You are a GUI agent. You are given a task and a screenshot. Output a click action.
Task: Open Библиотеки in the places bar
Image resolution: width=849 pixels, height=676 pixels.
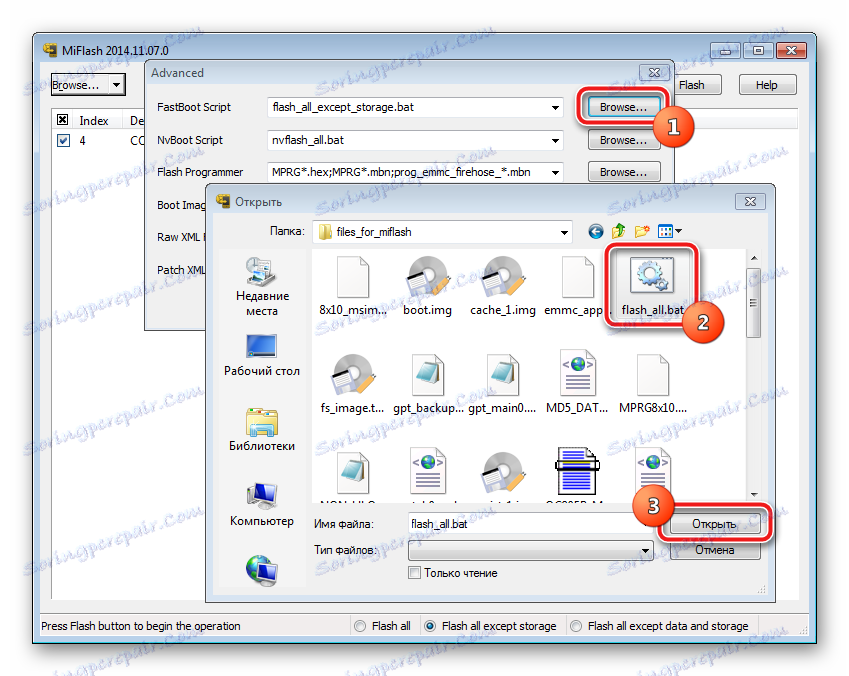[262, 430]
